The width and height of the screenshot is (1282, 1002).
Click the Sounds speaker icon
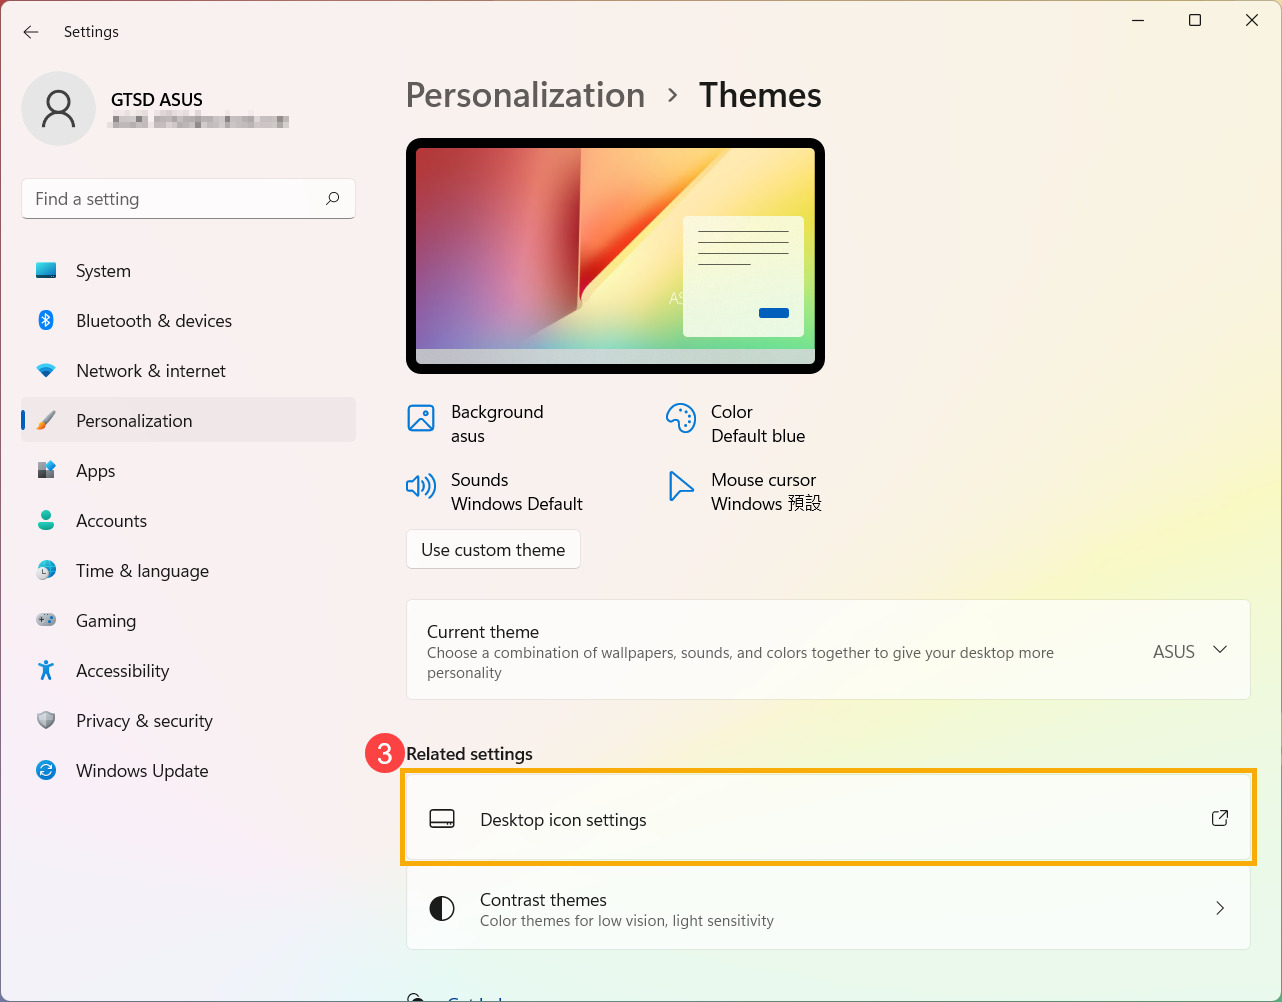(x=421, y=486)
